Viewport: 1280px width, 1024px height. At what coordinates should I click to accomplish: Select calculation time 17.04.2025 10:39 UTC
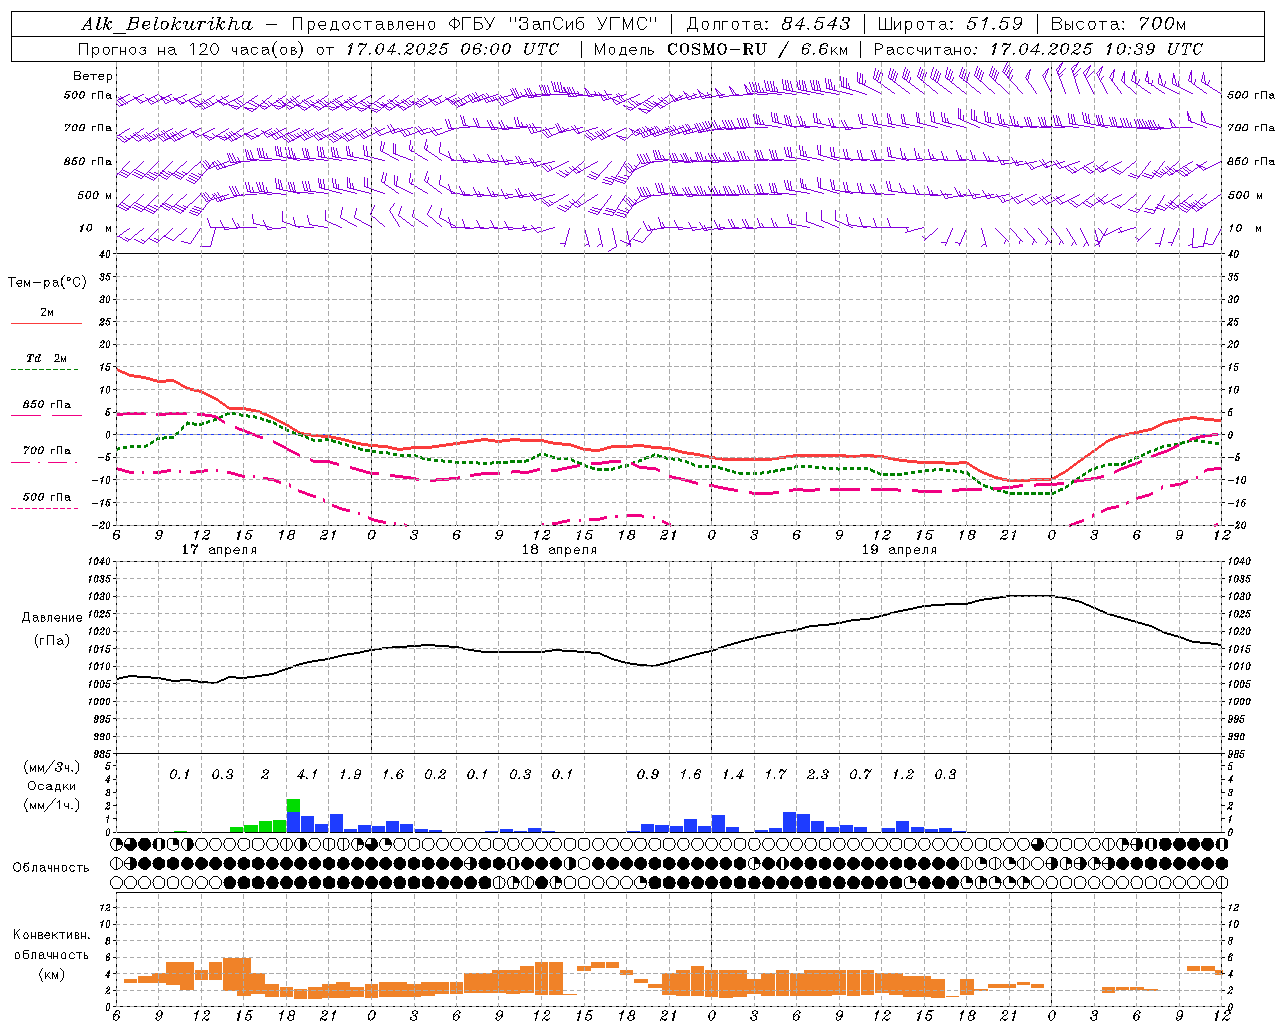pyautogui.click(x=1096, y=49)
